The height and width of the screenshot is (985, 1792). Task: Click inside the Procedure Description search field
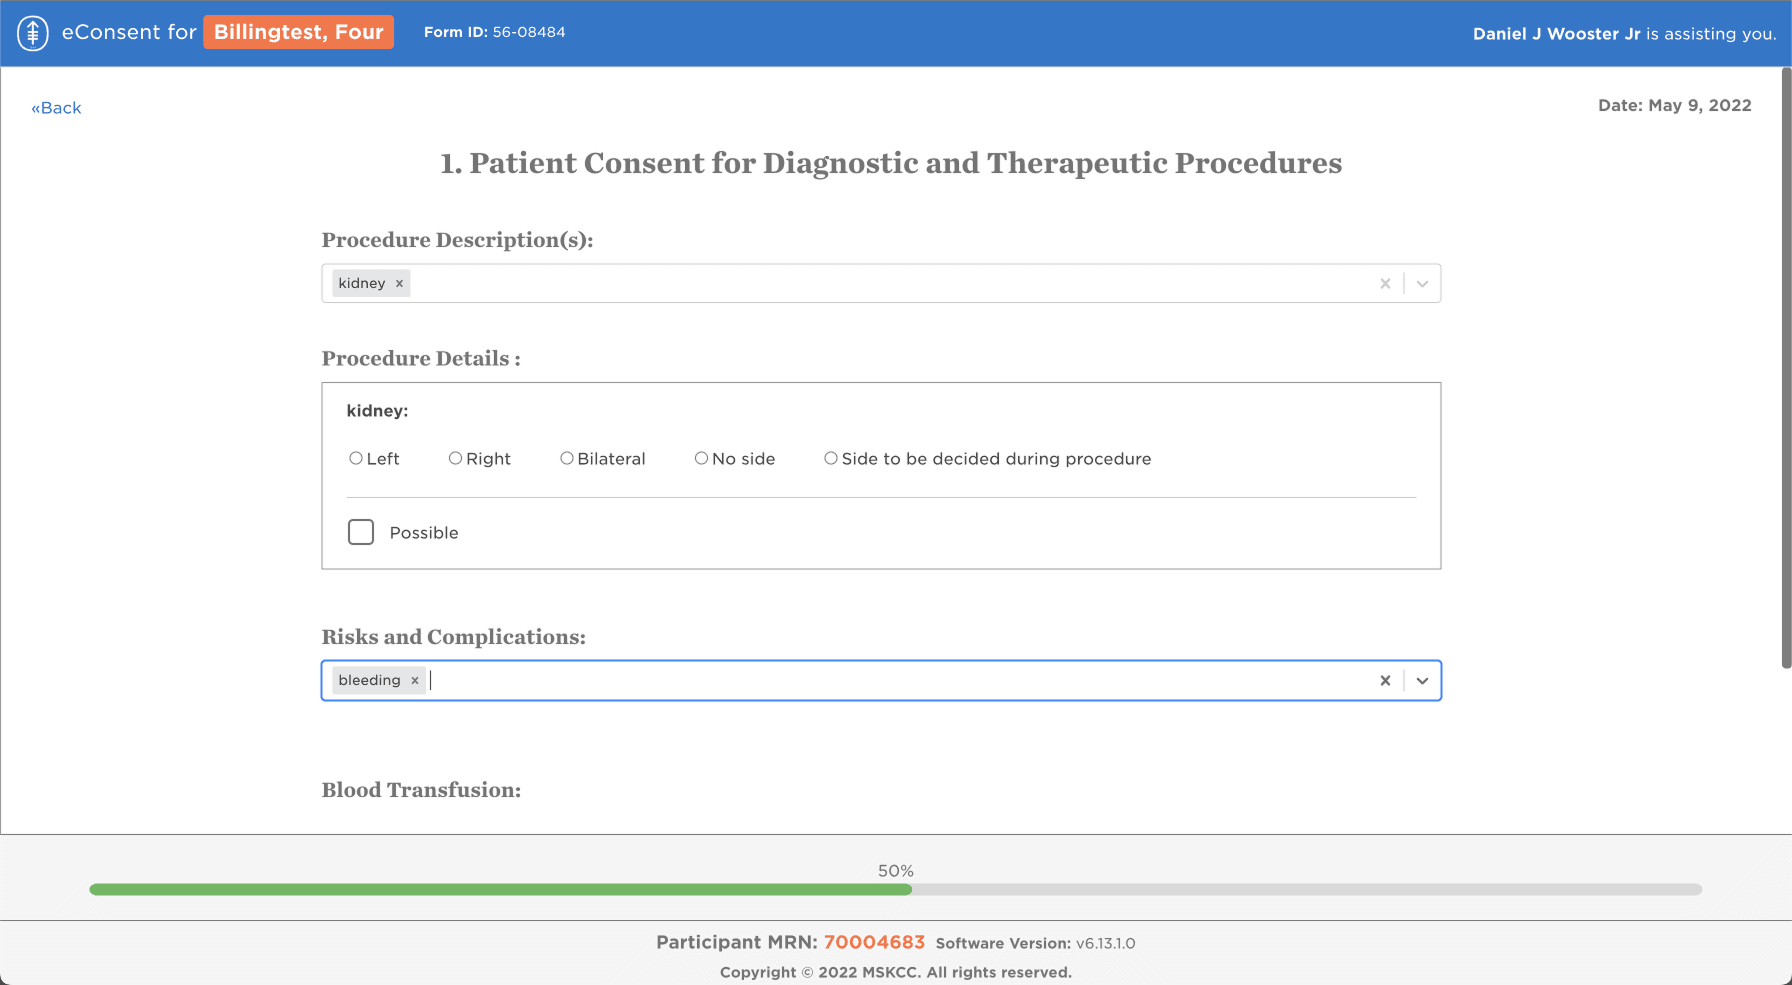coord(890,284)
